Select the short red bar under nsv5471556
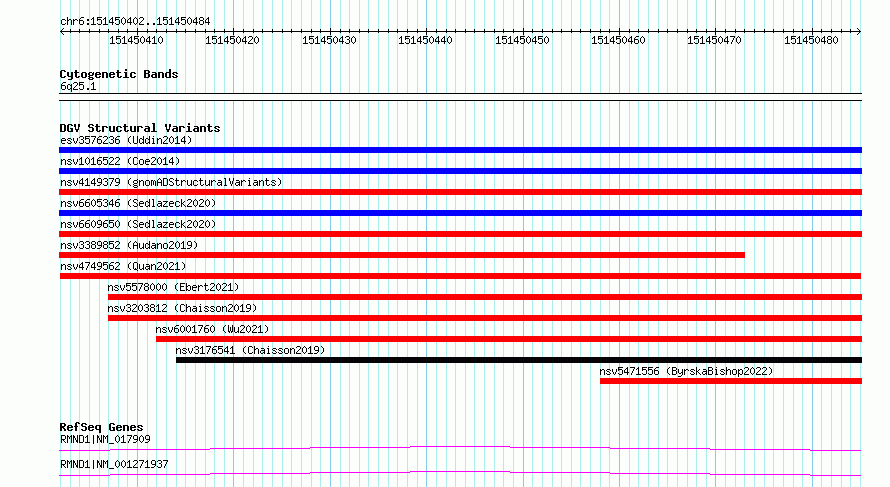This screenshot has width=890, height=487. [731, 381]
